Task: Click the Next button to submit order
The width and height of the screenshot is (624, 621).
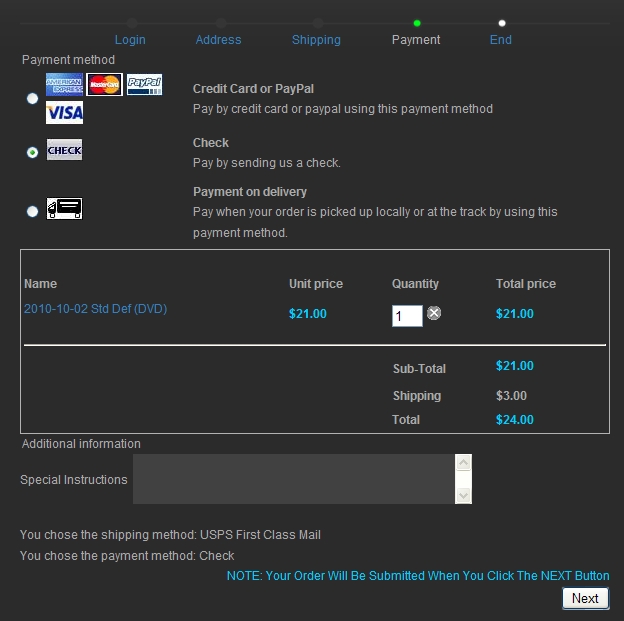Action: coord(585,598)
